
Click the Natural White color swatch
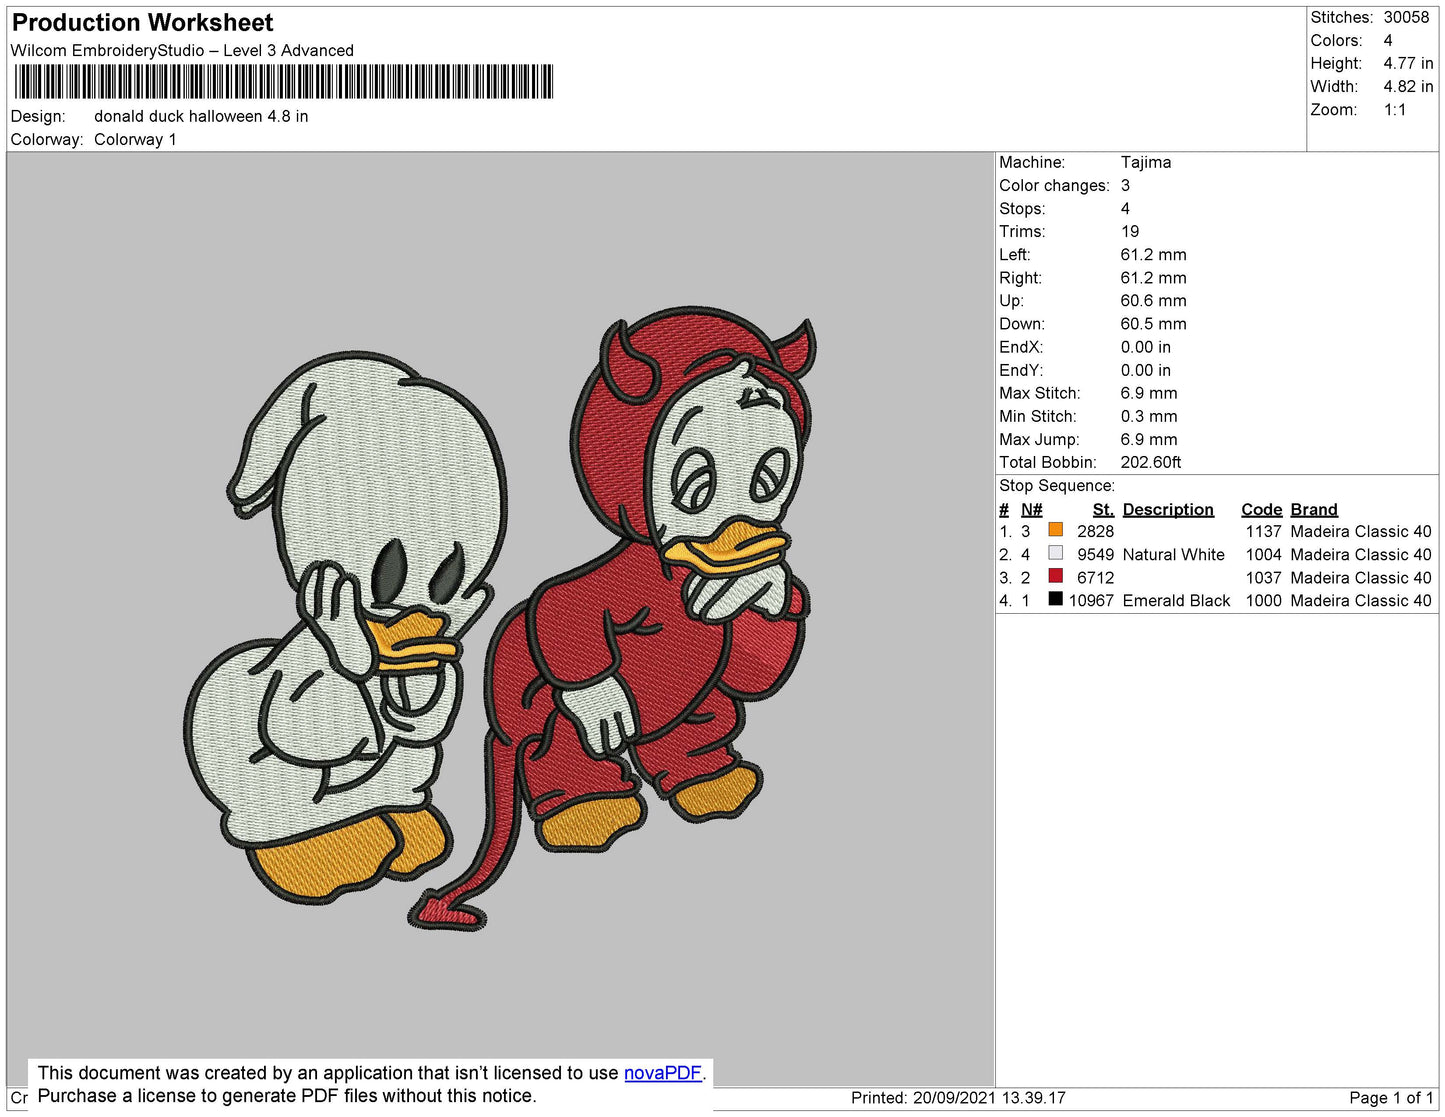1055,553
